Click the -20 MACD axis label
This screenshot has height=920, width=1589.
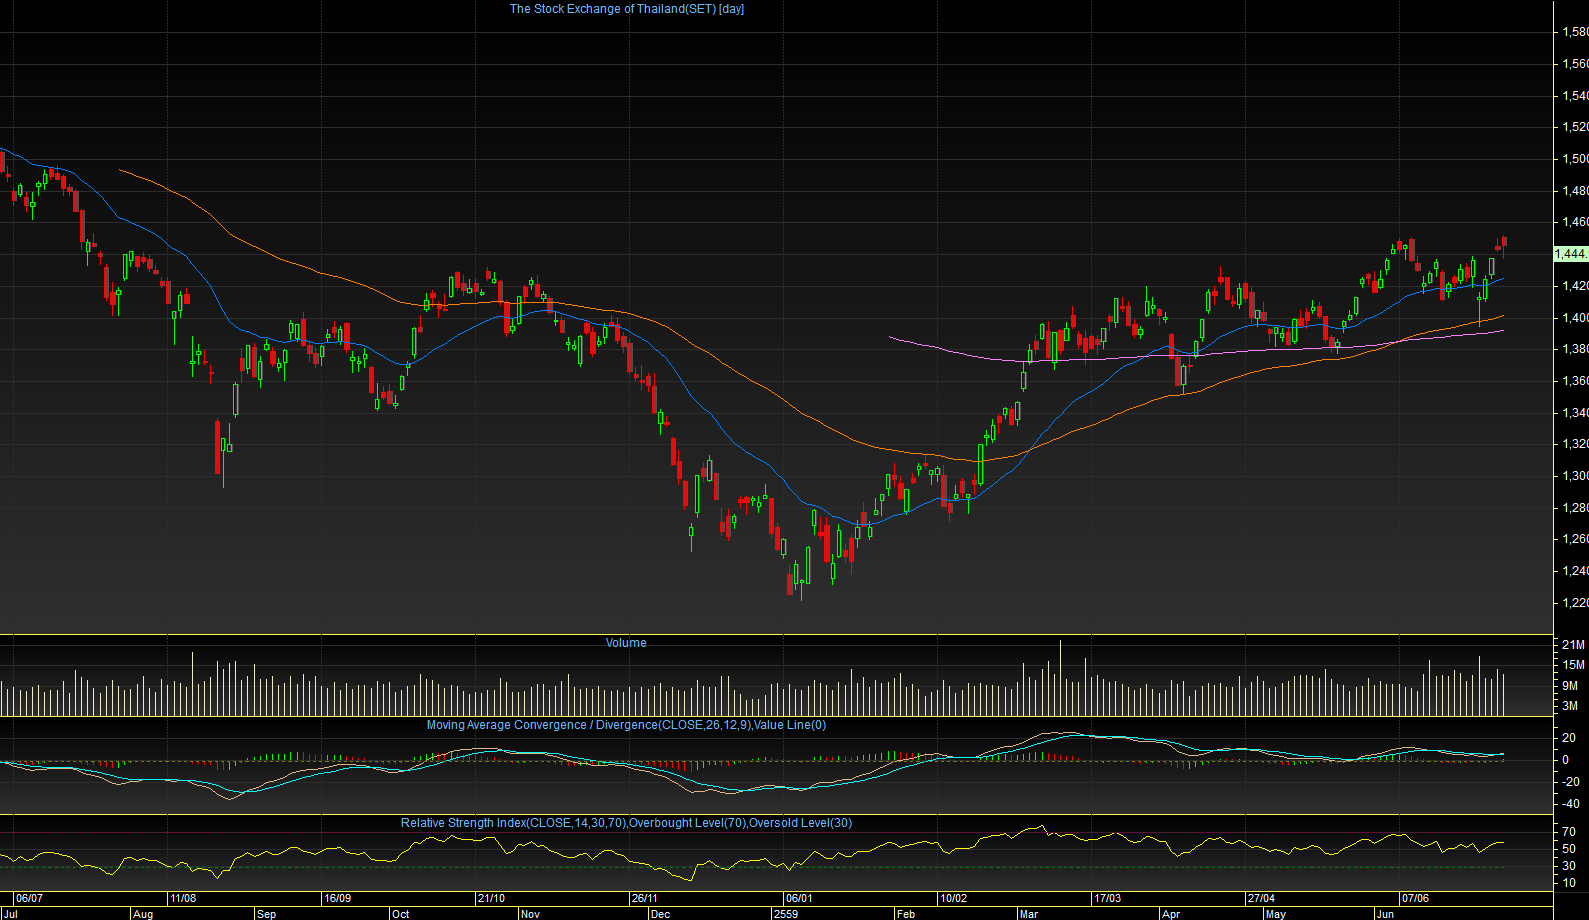(1571, 782)
